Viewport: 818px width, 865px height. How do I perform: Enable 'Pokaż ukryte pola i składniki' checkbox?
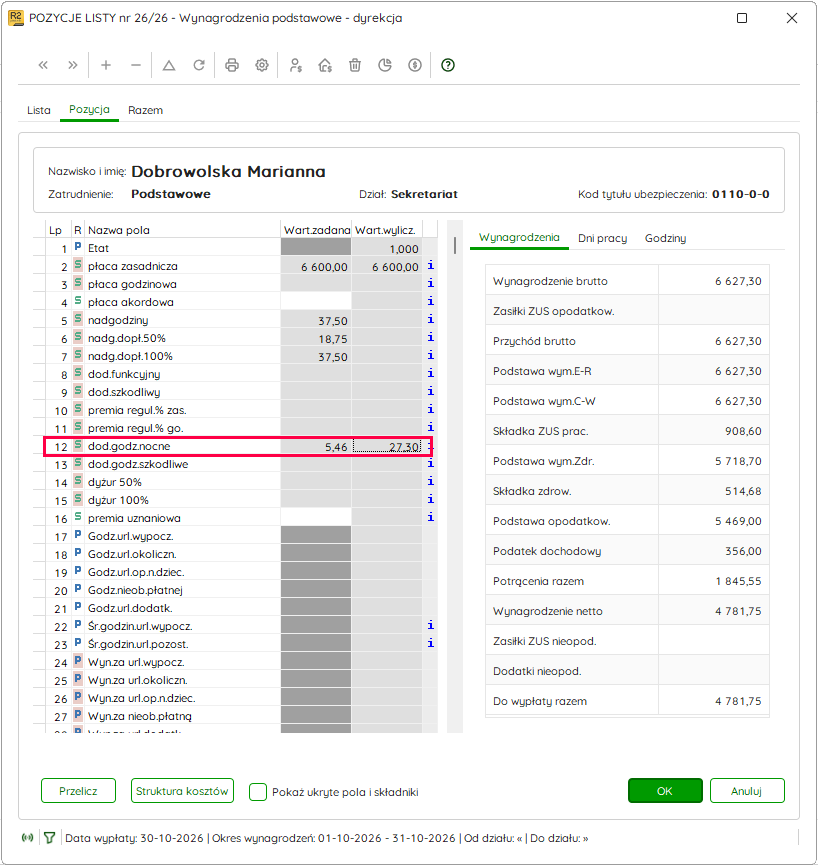pos(258,792)
